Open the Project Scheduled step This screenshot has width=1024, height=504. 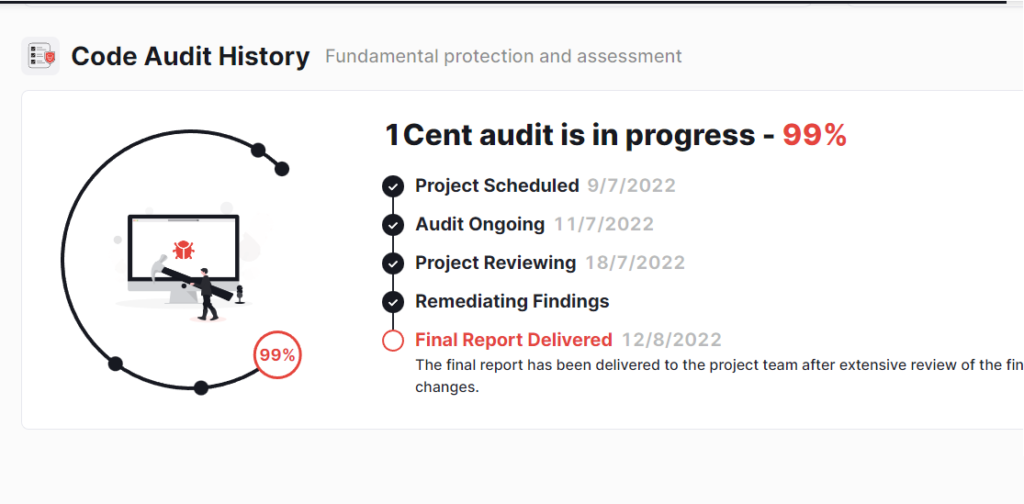pos(497,186)
